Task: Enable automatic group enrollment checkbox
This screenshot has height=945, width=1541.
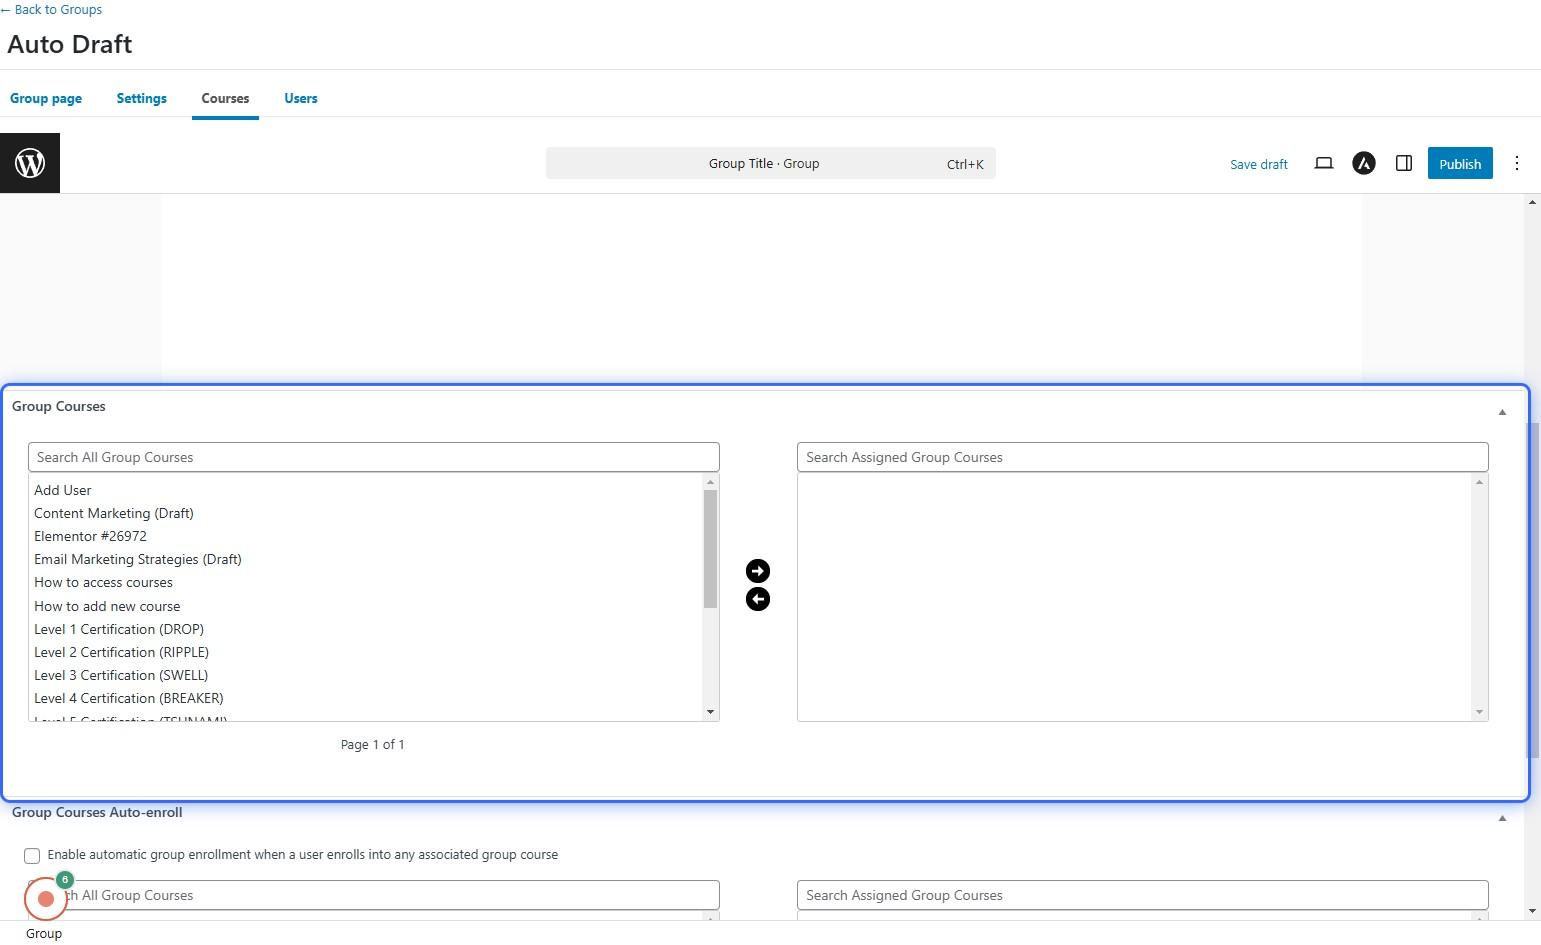Action: click(32, 856)
